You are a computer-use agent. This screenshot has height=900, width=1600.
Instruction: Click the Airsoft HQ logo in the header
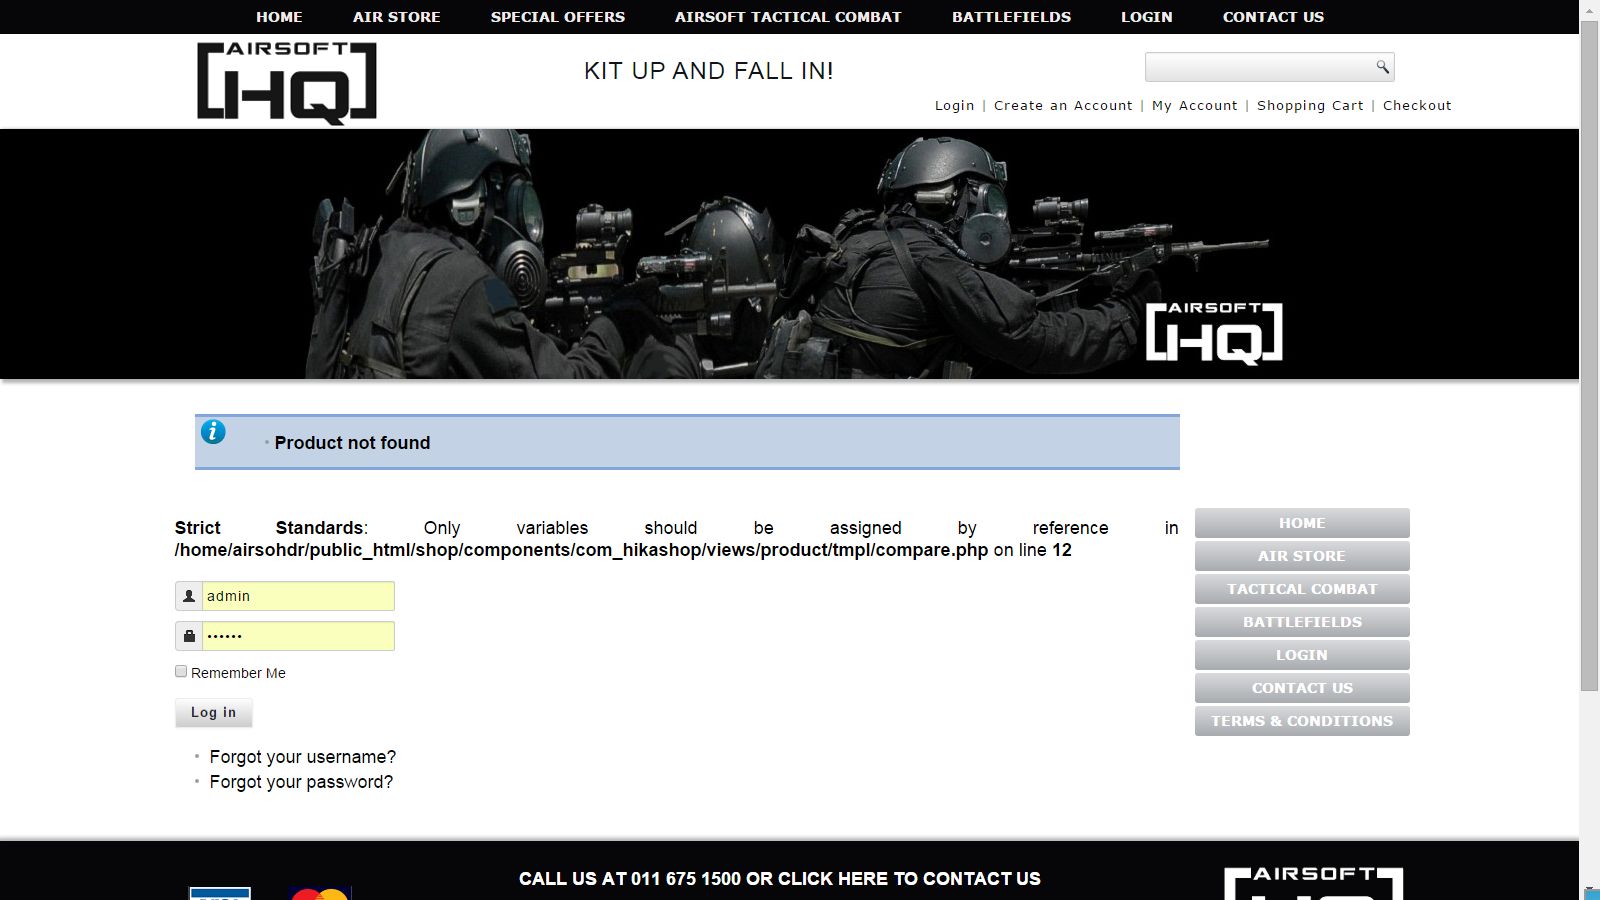click(x=287, y=83)
